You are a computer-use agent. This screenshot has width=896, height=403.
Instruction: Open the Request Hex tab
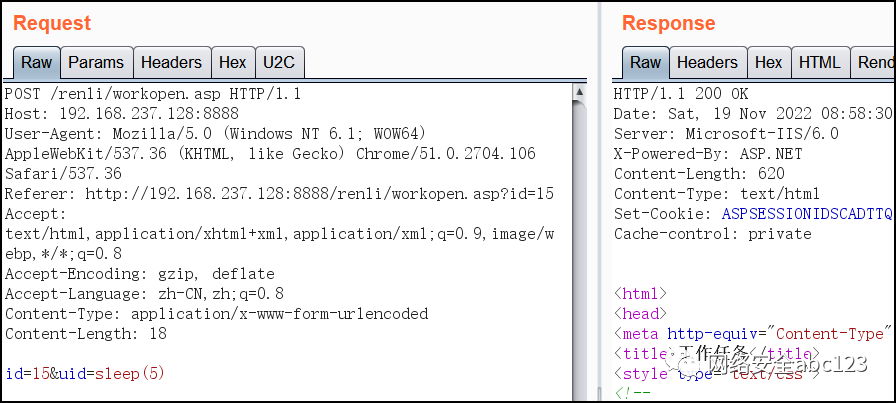(x=233, y=62)
